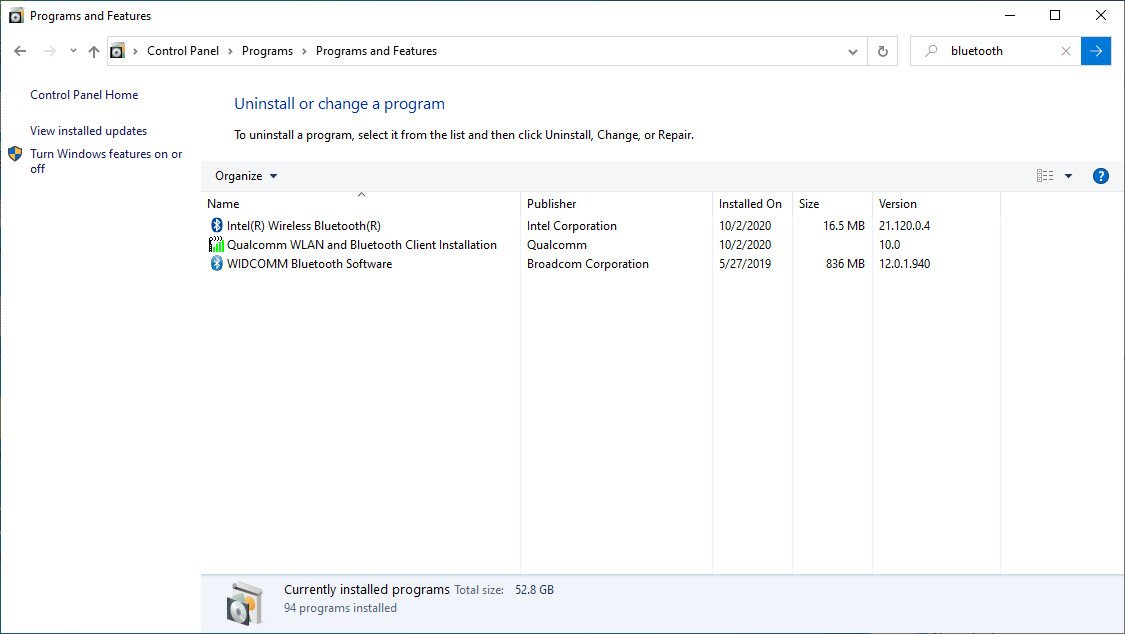This screenshot has width=1125, height=634.
Task: Refresh the Programs and Features list
Action: (882, 52)
